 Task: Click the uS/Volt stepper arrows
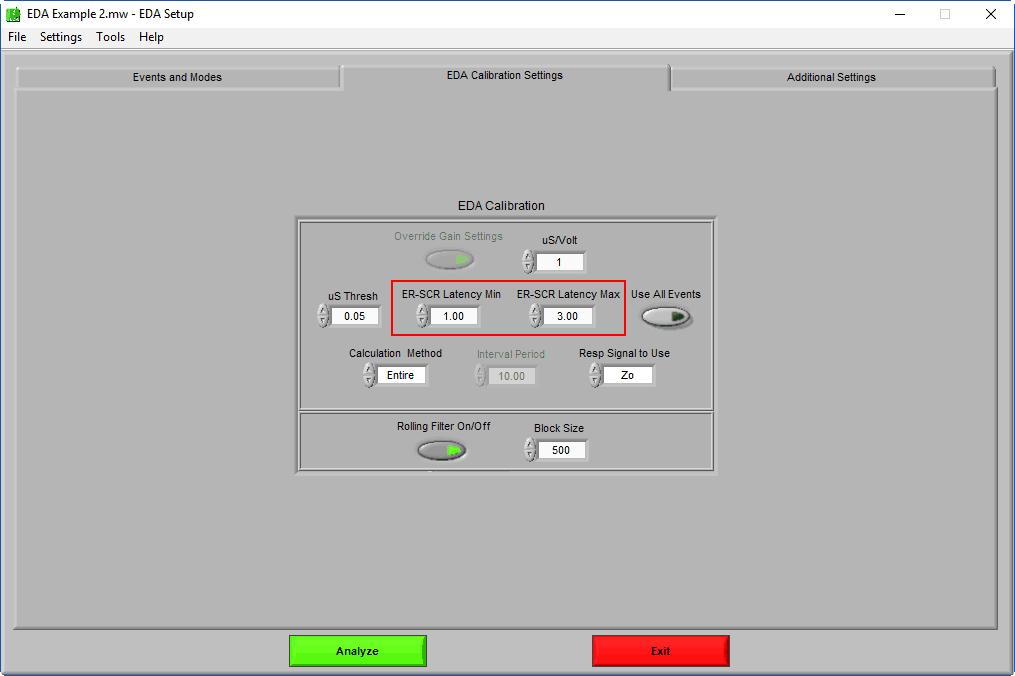[x=528, y=262]
